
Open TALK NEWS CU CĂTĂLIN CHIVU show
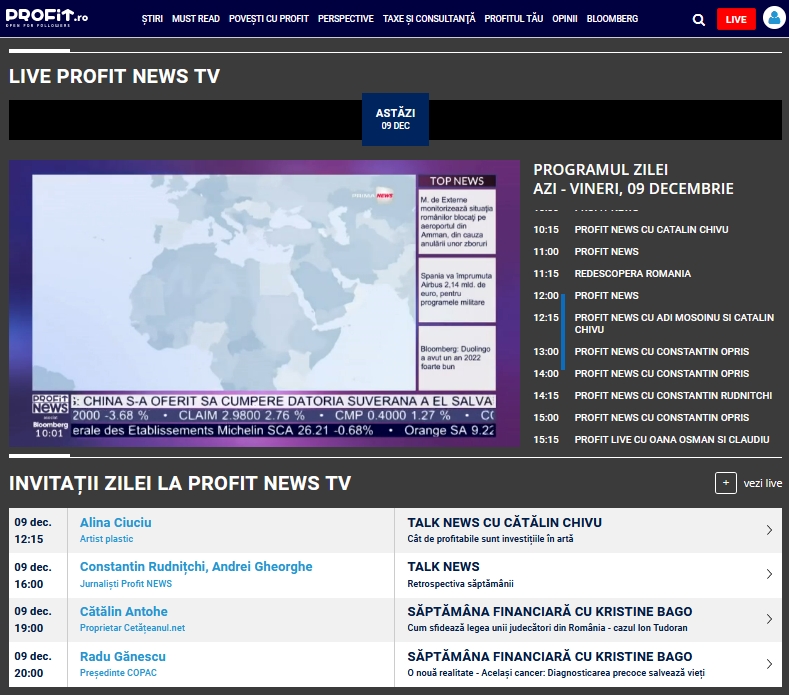click(504, 522)
